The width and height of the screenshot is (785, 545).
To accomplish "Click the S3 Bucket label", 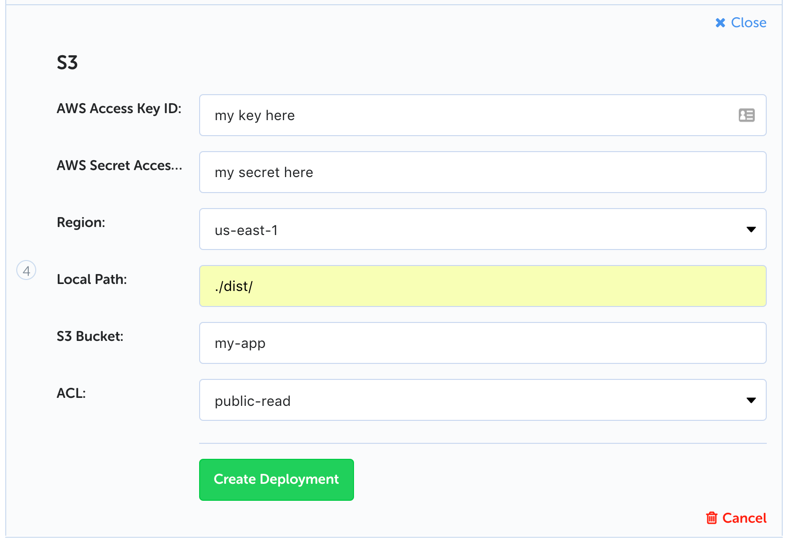I will click(x=90, y=336).
